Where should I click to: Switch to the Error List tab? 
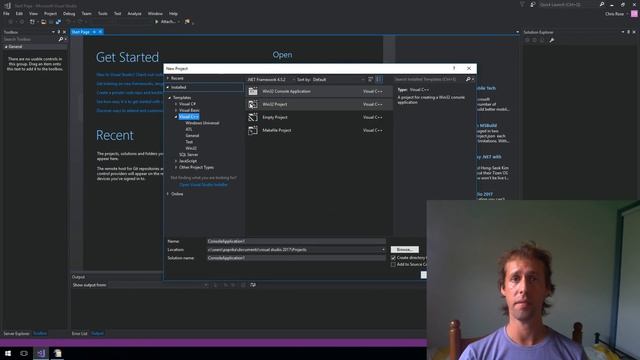[80, 333]
